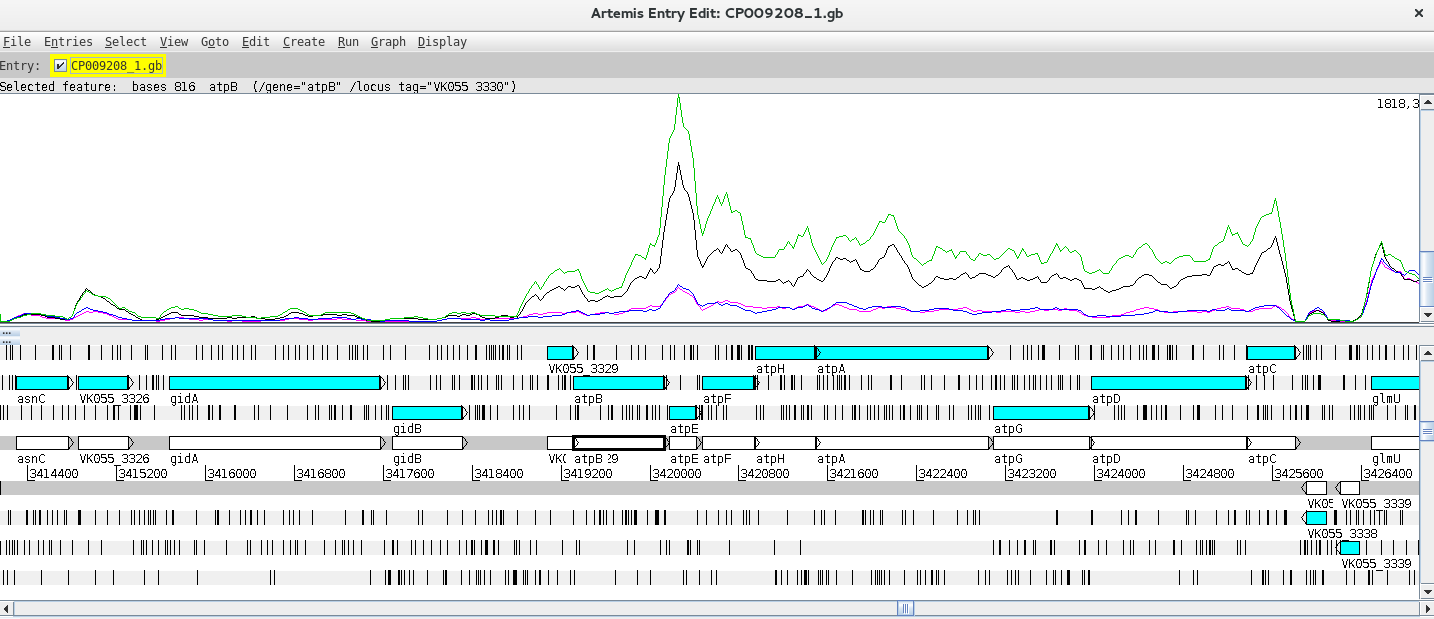Open the File menu

pos(17,42)
